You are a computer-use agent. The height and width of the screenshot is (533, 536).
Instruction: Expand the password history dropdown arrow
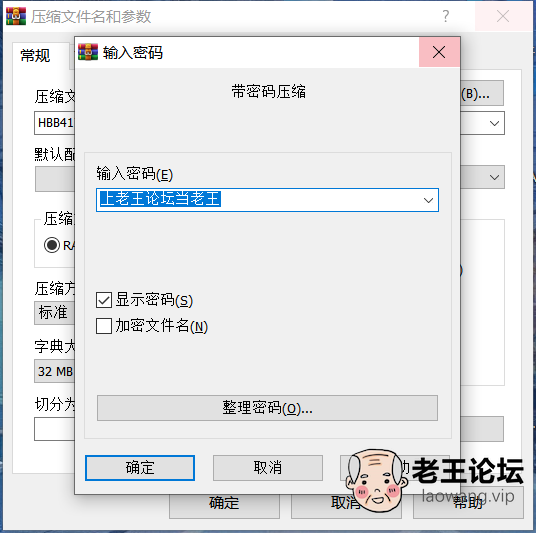click(x=428, y=200)
